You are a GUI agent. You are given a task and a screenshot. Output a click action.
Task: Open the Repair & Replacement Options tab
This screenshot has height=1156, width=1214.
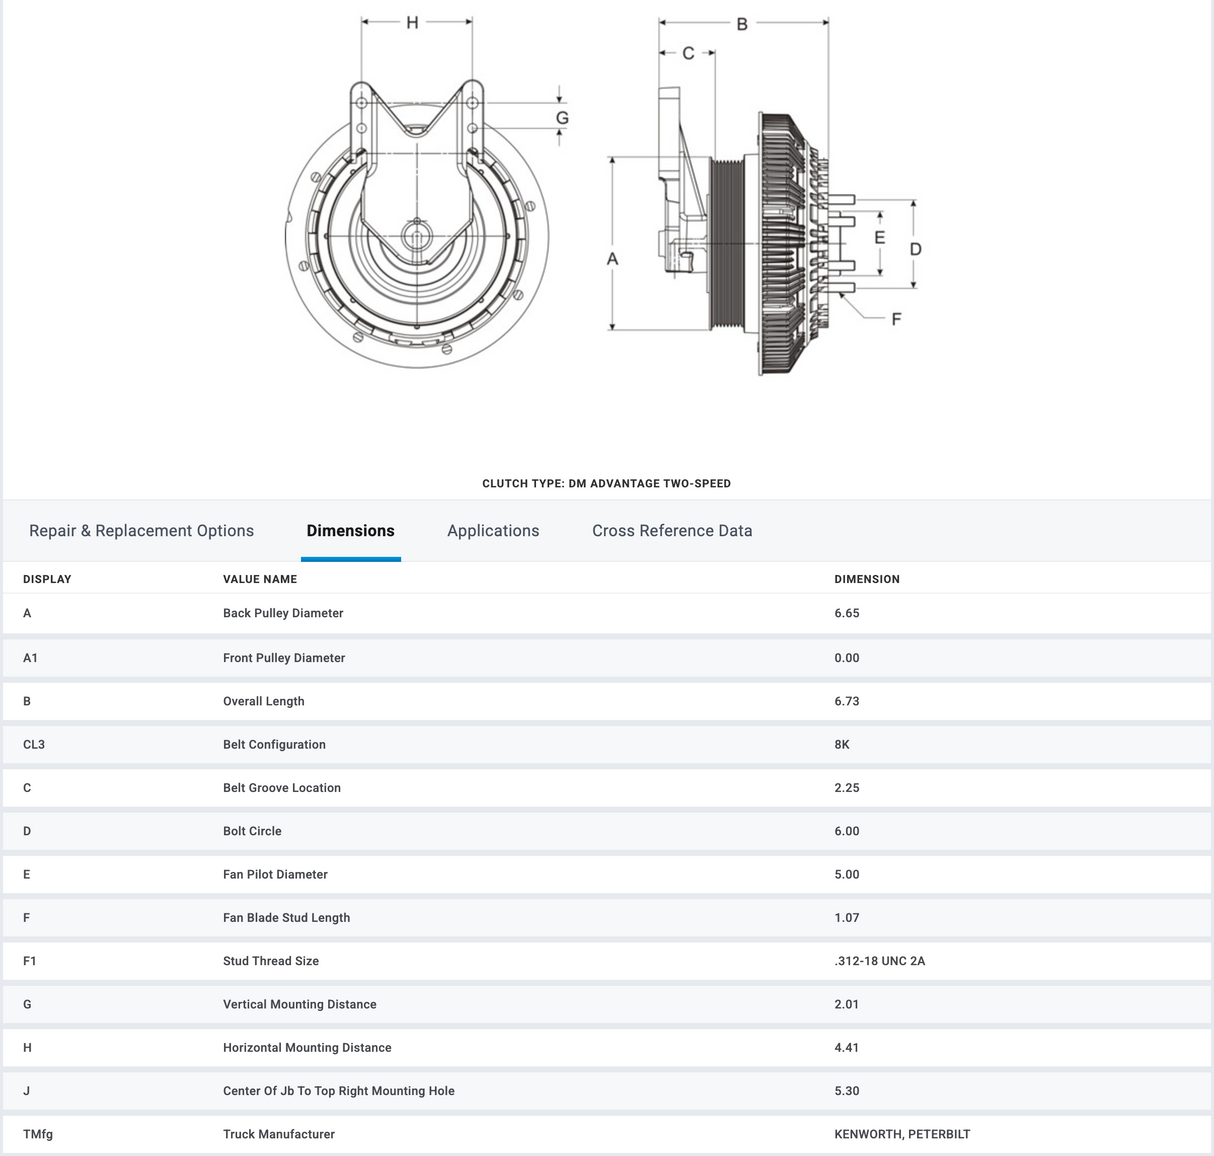coord(141,531)
